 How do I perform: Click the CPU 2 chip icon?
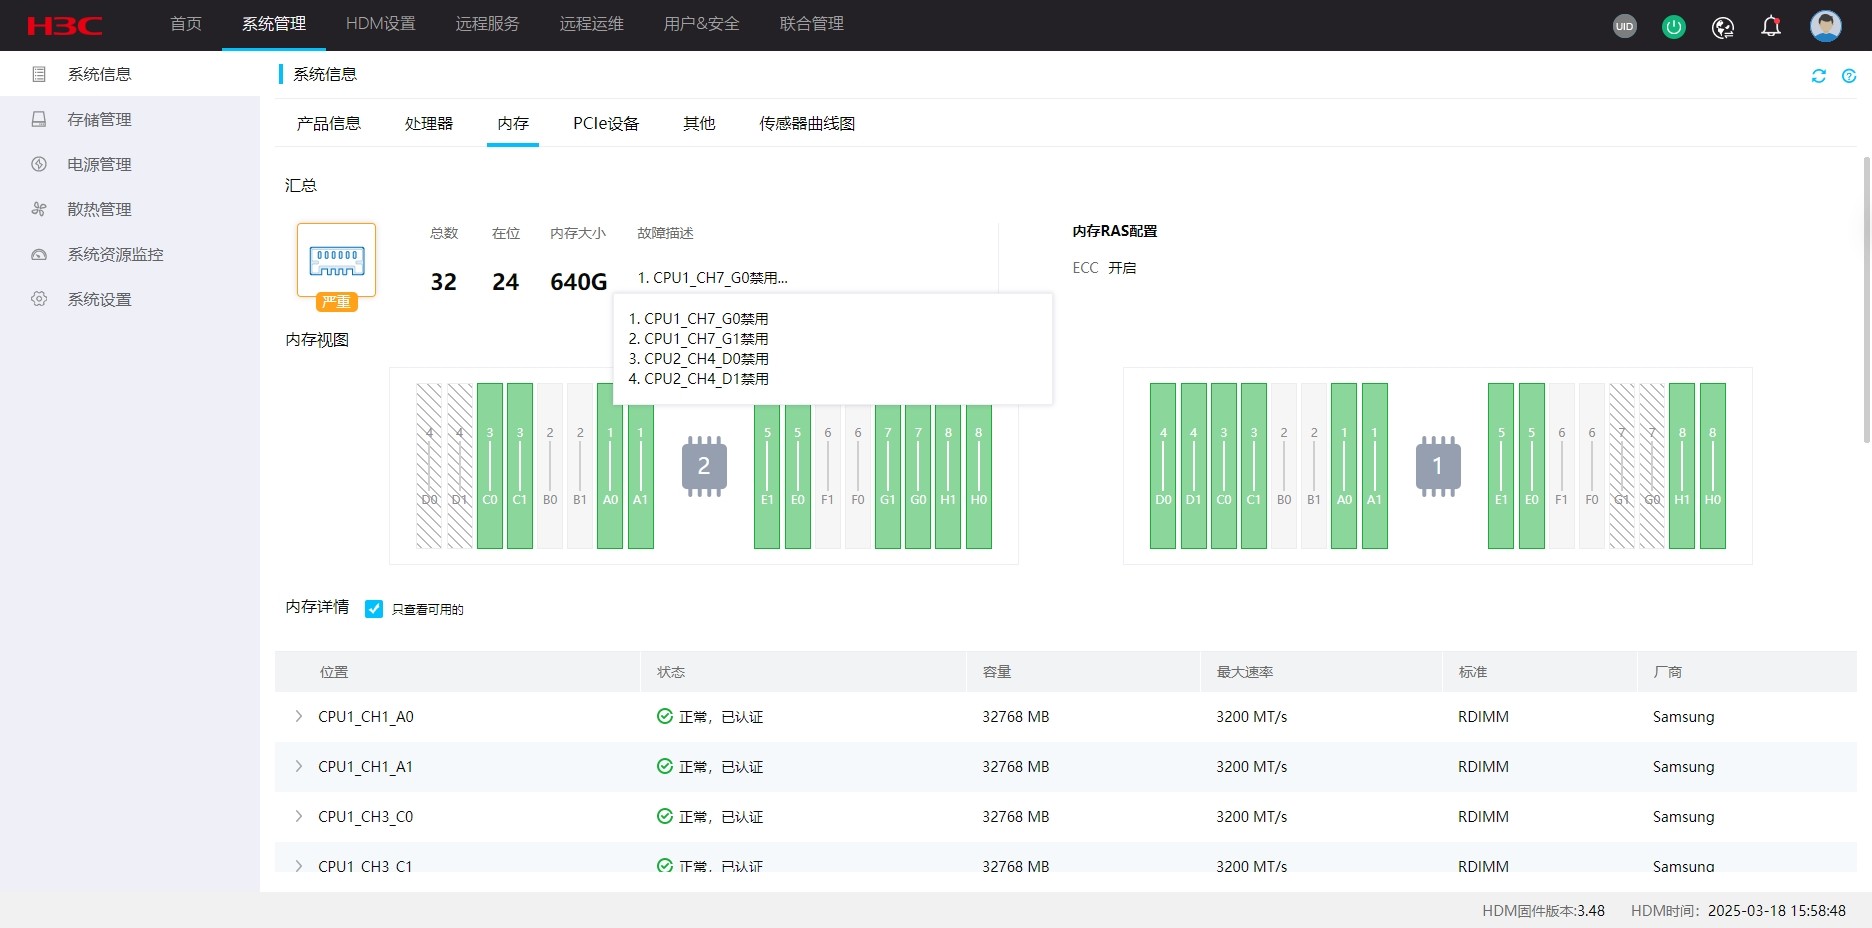click(703, 466)
